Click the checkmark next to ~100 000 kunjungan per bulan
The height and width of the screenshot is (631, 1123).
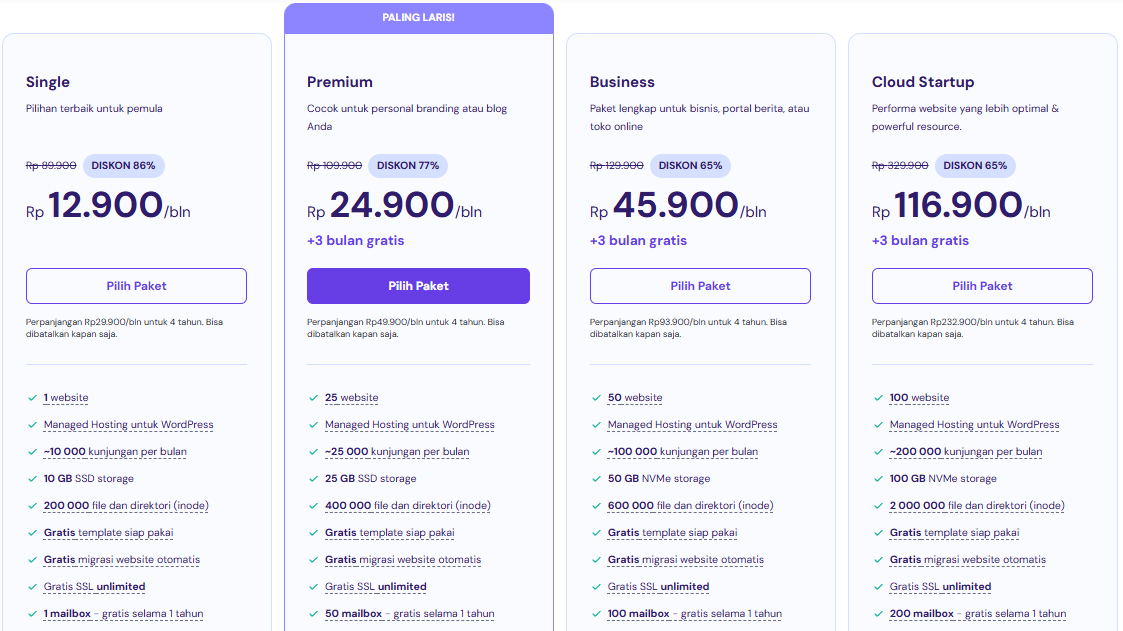pyautogui.click(x=597, y=451)
